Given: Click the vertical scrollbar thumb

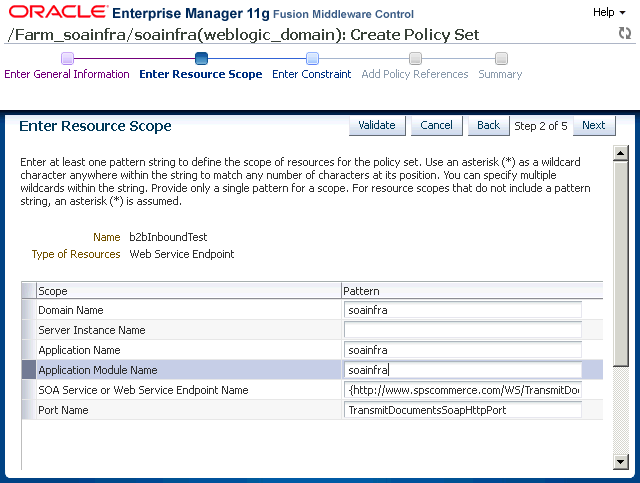Looking at the screenshot, I should click(621, 265).
